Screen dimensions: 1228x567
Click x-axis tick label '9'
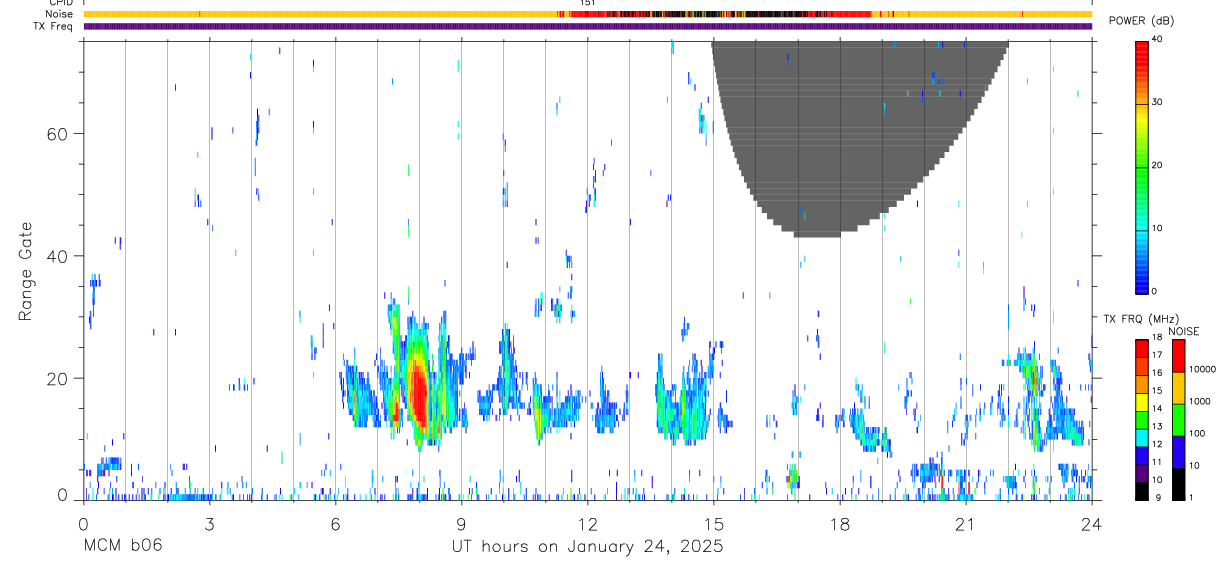(x=462, y=524)
